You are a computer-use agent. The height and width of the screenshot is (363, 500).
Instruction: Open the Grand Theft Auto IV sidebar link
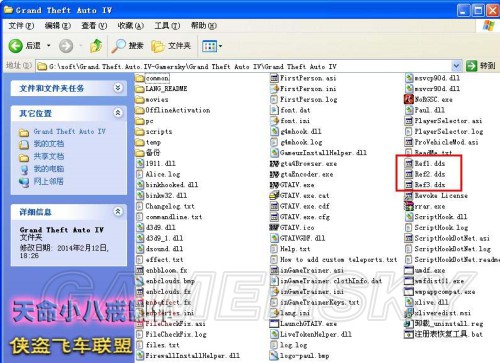(69, 132)
